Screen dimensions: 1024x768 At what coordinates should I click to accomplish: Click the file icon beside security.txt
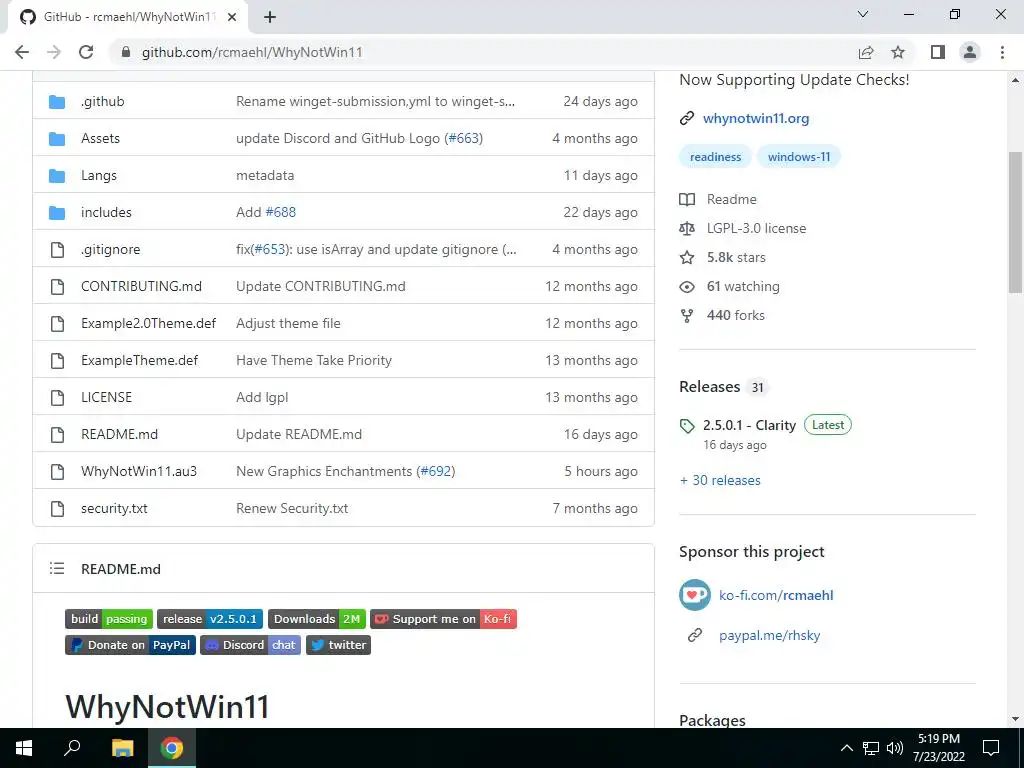click(57, 508)
